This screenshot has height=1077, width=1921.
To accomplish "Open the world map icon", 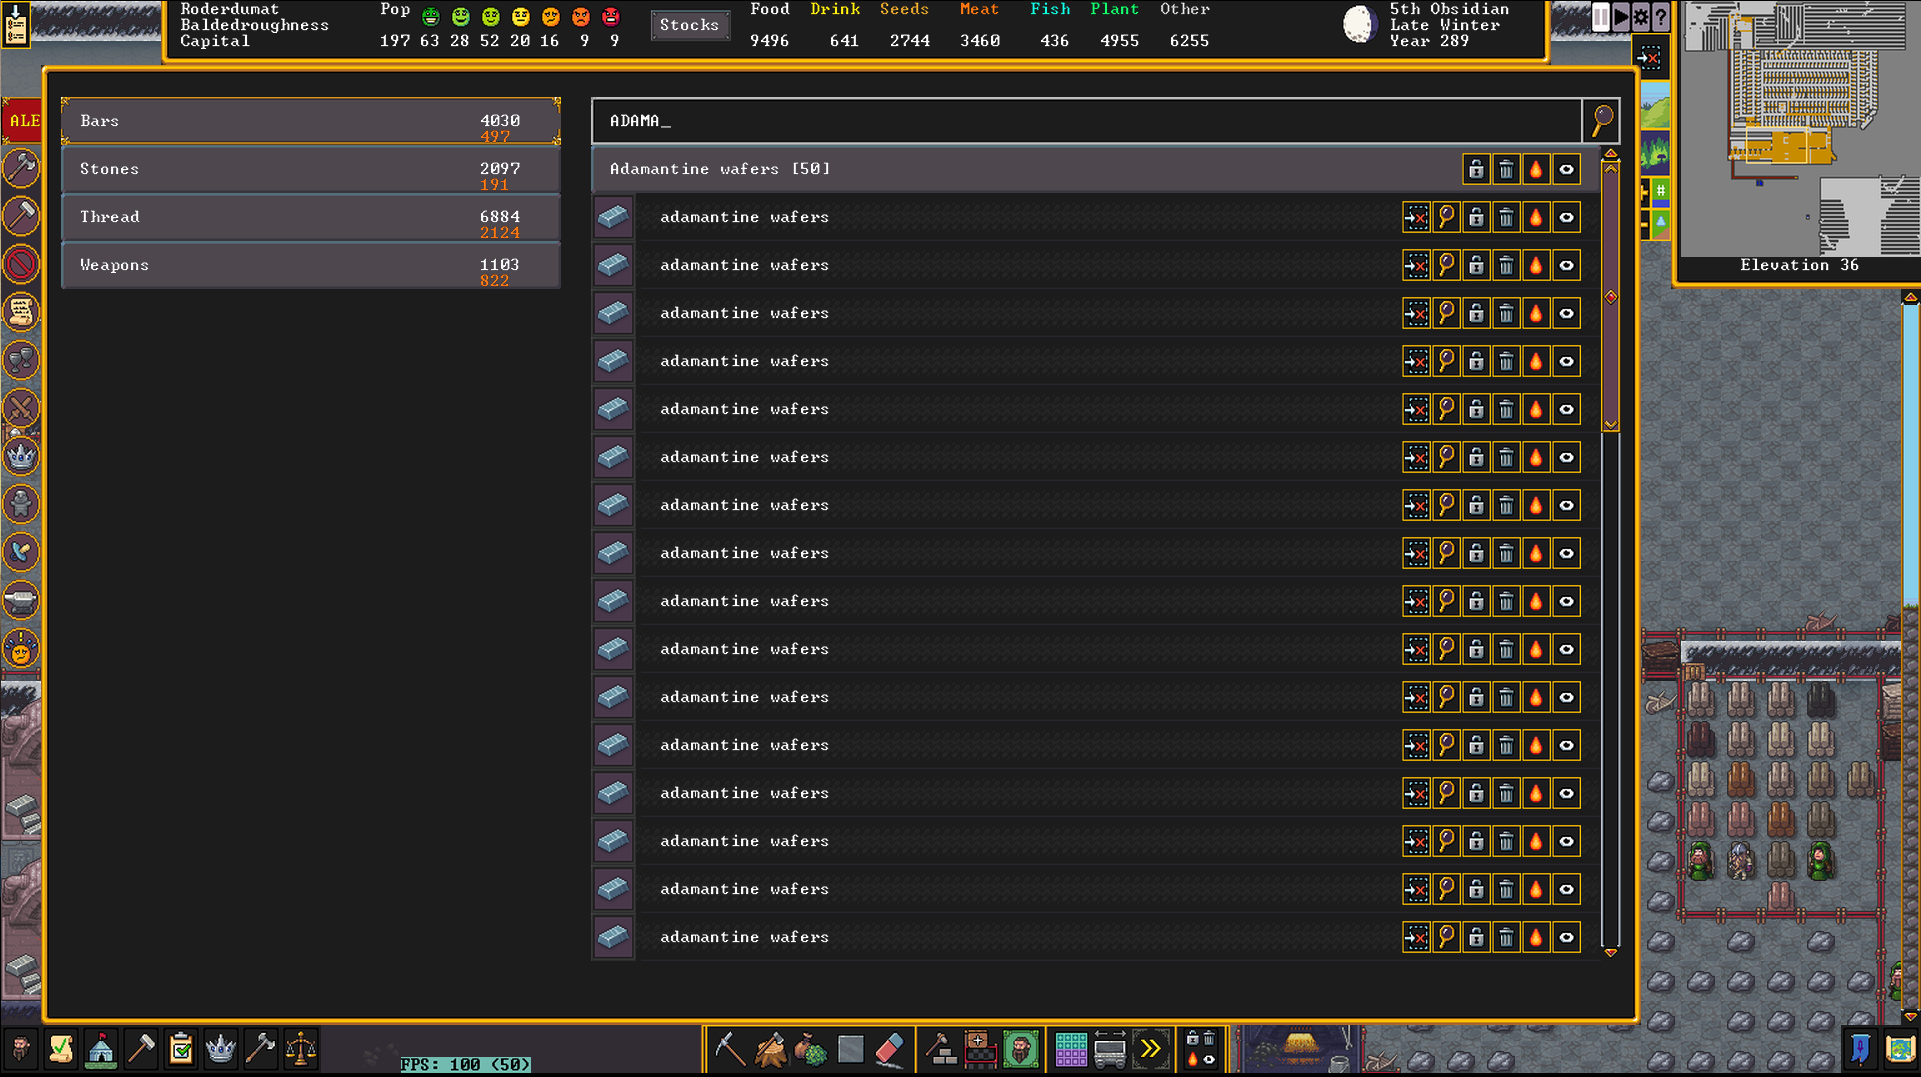I will point(1900,1049).
